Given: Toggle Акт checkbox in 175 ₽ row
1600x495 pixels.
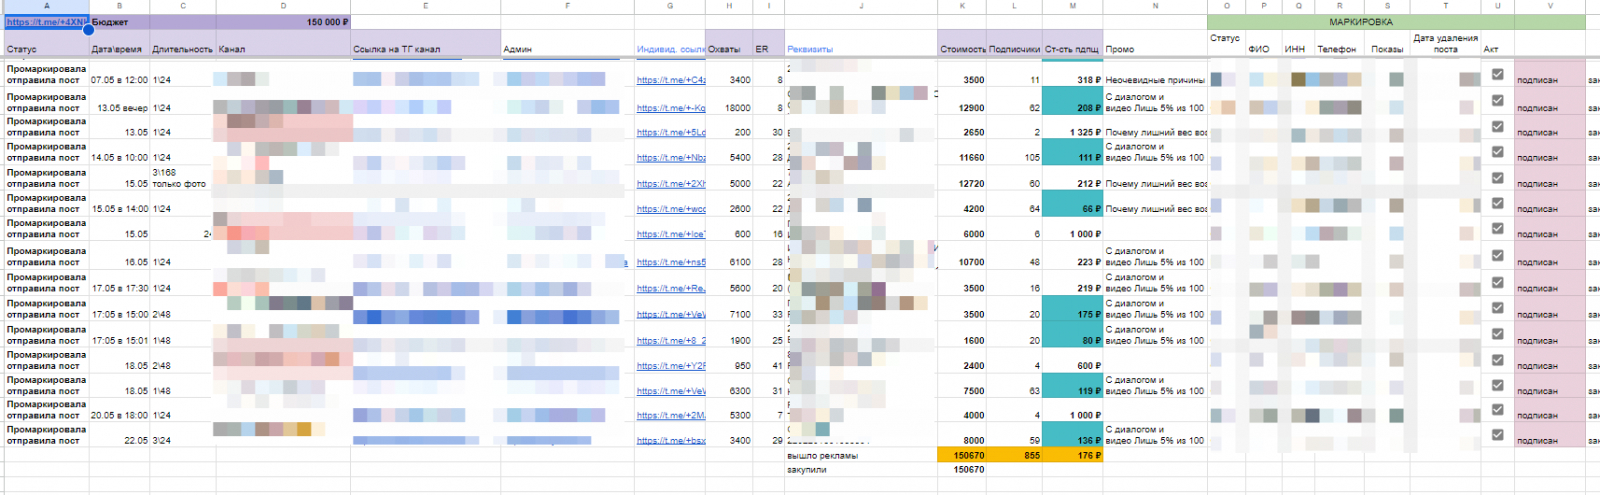Looking at the screenshot, I should pyautogui.click(x=1497, y=308).
